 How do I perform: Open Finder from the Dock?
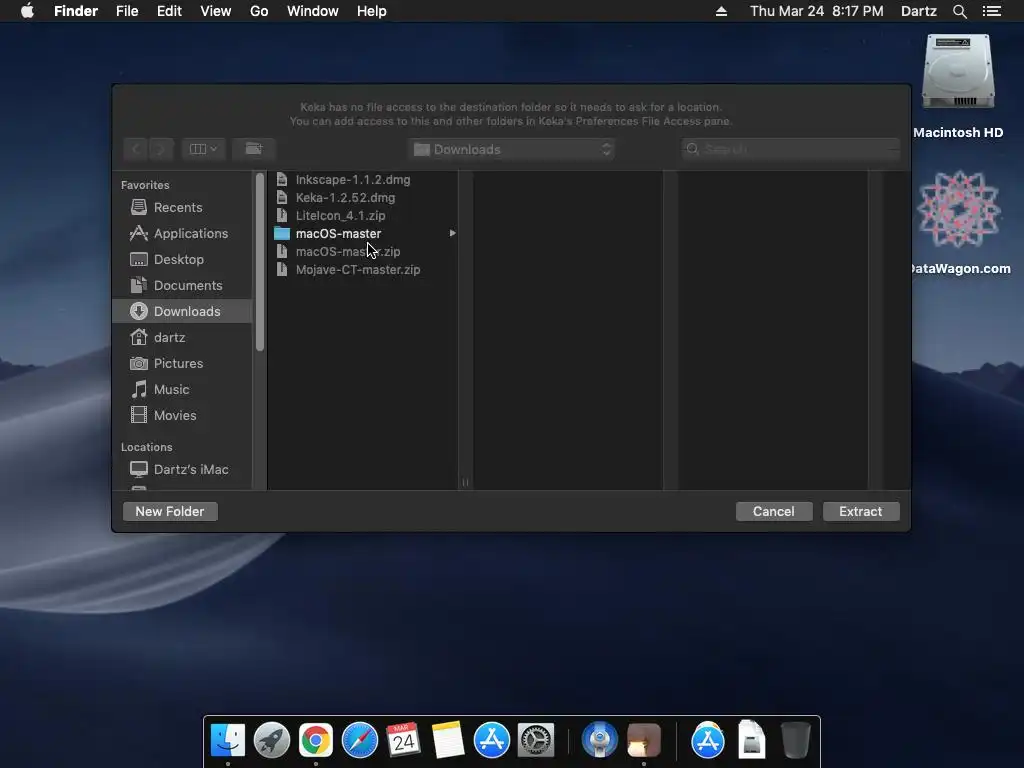tap(227, 740)
